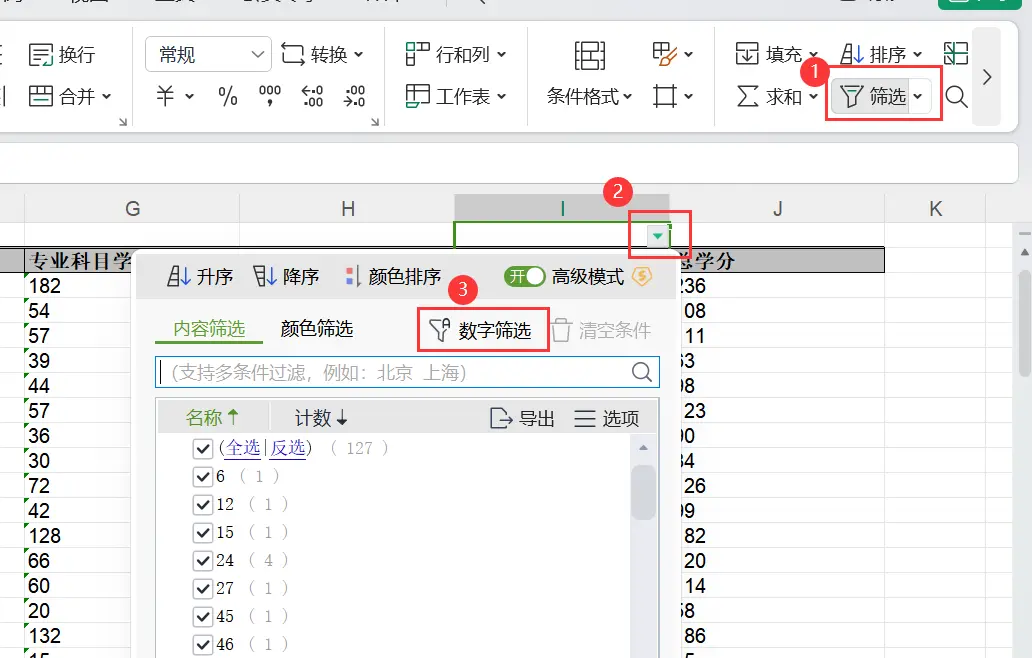Open the number format dialog launcher

pos(375,122)
